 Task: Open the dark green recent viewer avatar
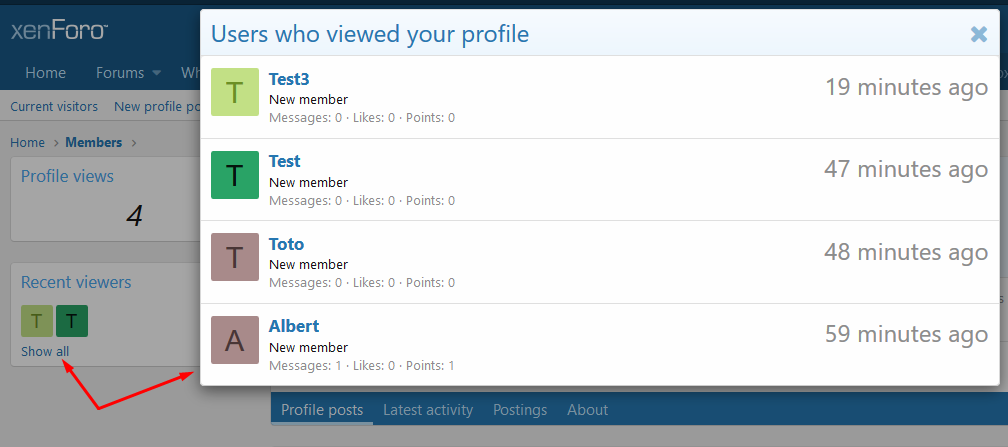(72, 321)
